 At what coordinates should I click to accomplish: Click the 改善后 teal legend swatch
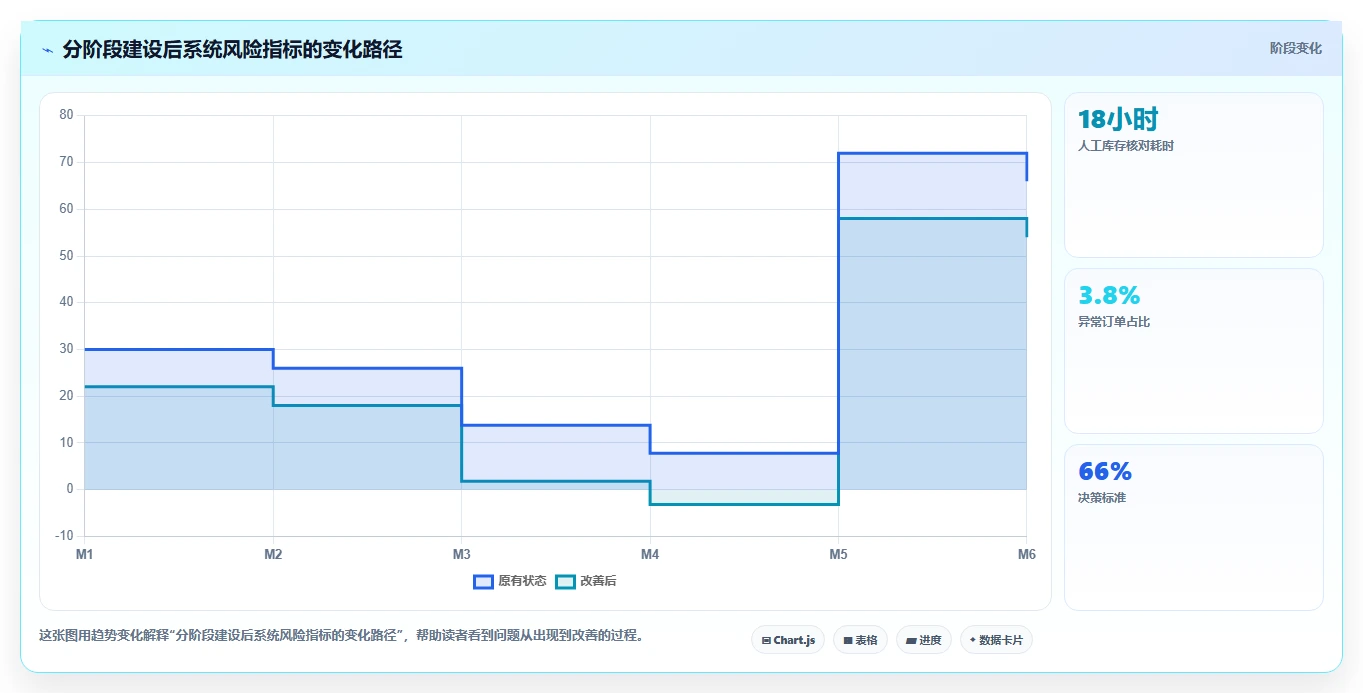566,581
